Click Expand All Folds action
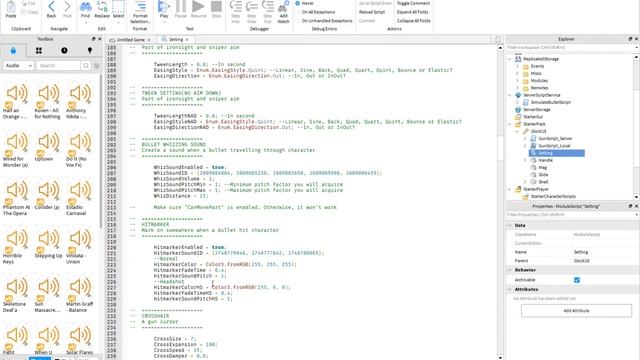Screen dimensions: 640x360 pyautogui.click(x=412, y=12)
